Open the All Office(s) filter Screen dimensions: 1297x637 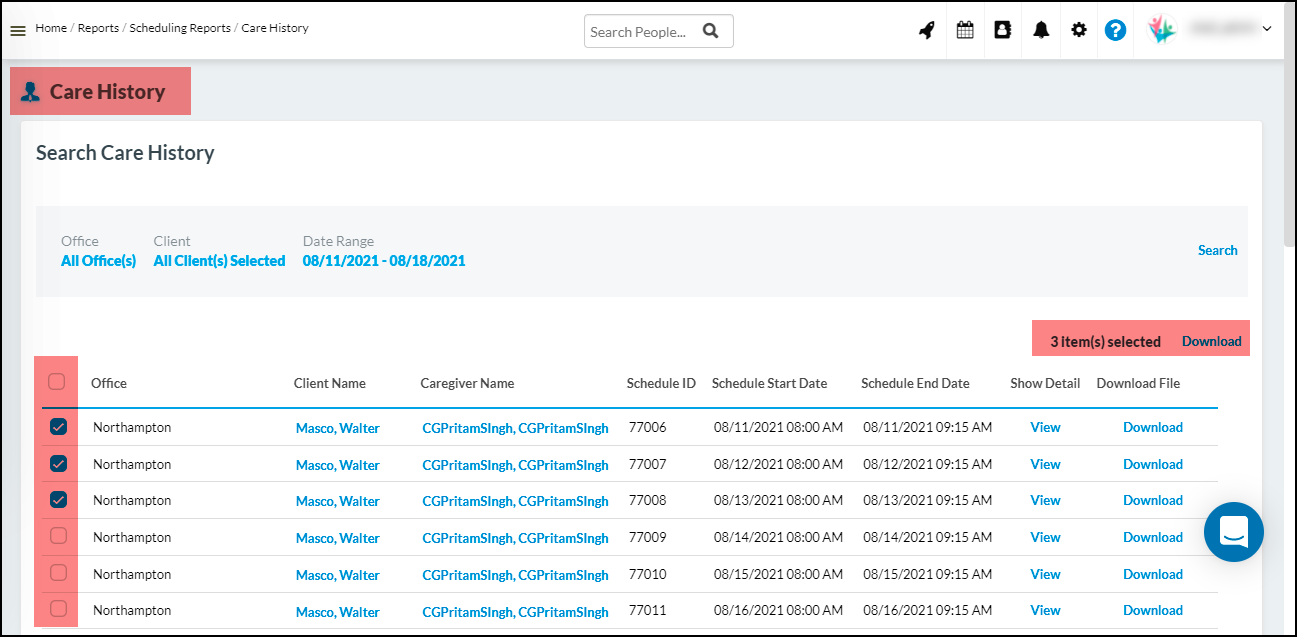[98, 261]
